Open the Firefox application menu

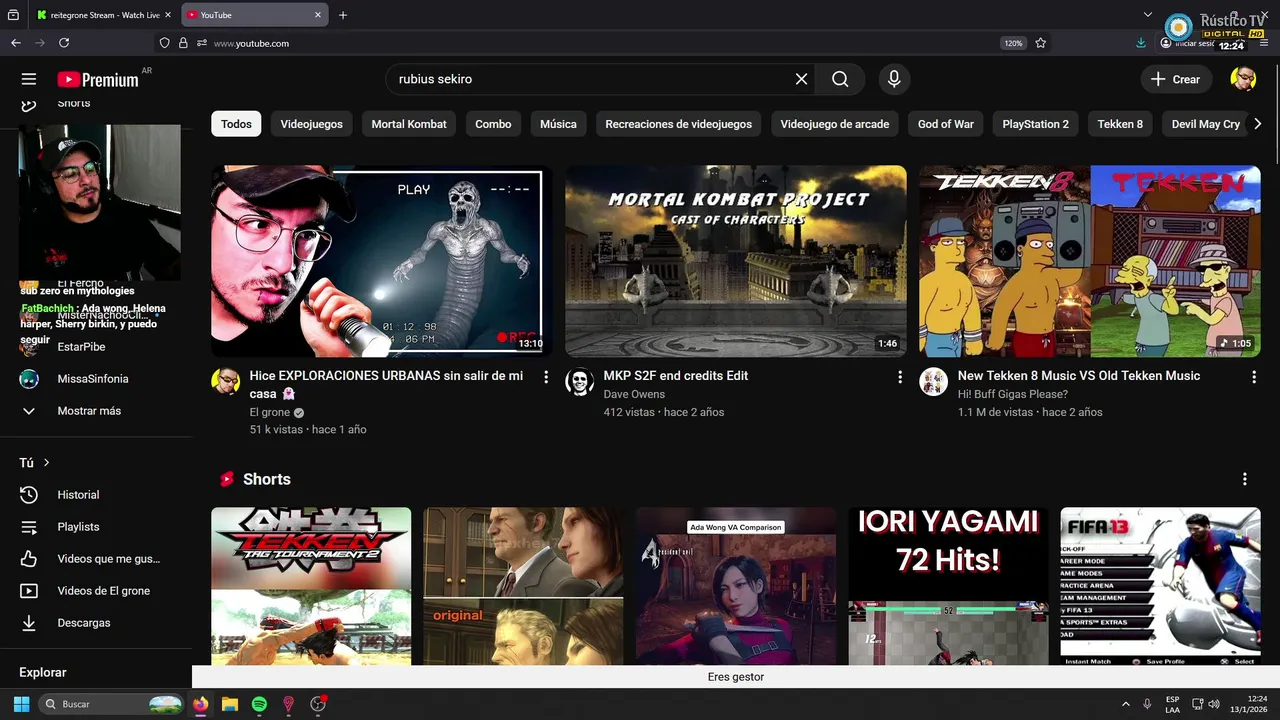(1265, 43)
